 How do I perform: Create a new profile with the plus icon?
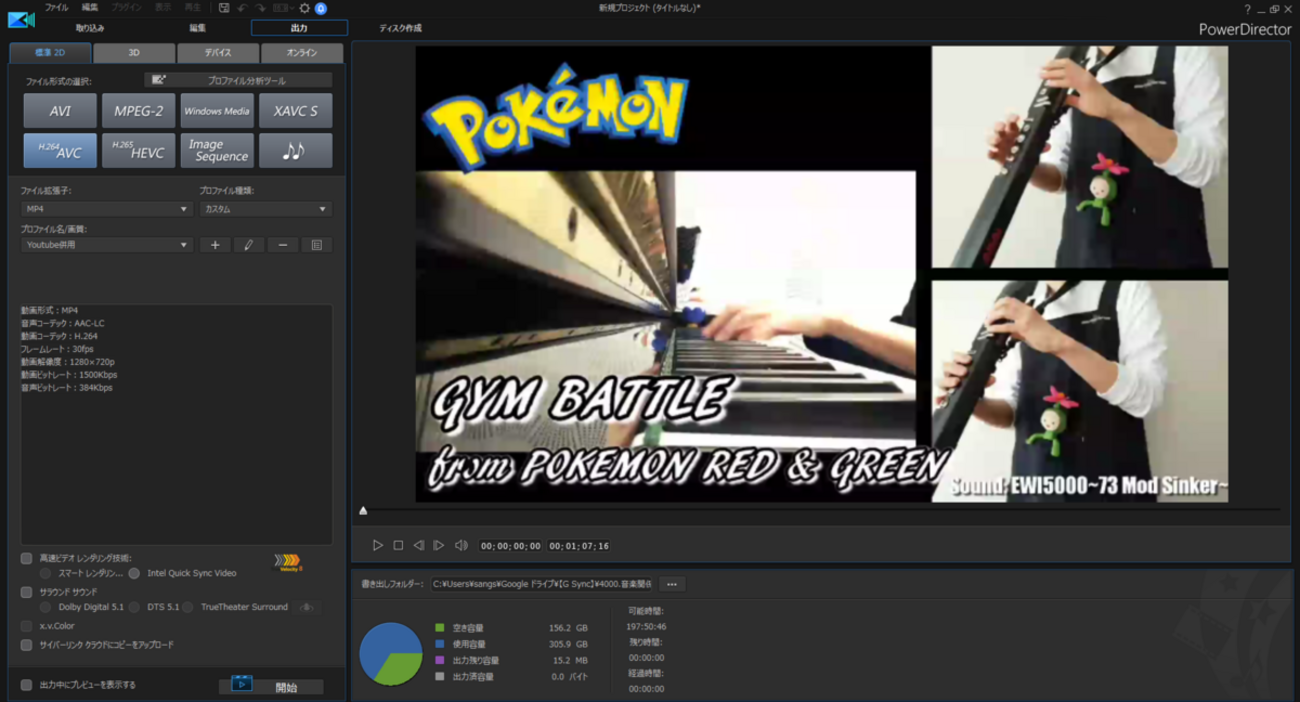214,244
